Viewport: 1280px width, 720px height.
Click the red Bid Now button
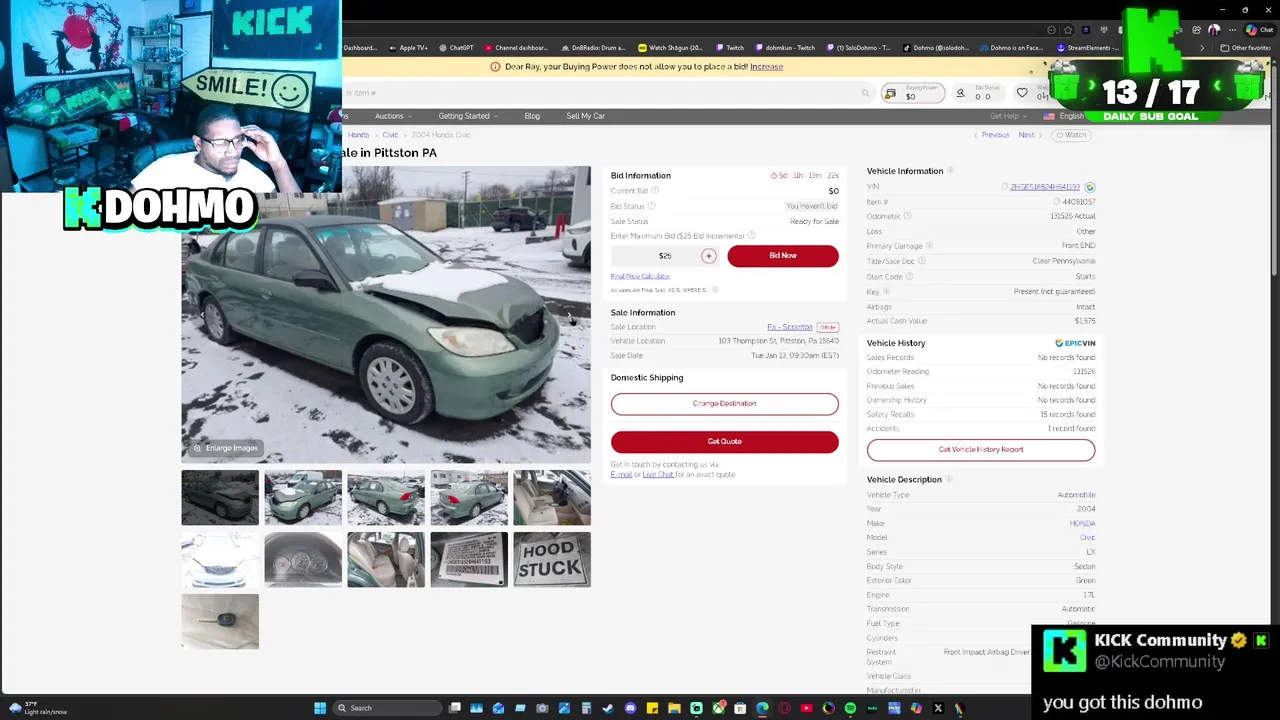(x=783, y=255)
